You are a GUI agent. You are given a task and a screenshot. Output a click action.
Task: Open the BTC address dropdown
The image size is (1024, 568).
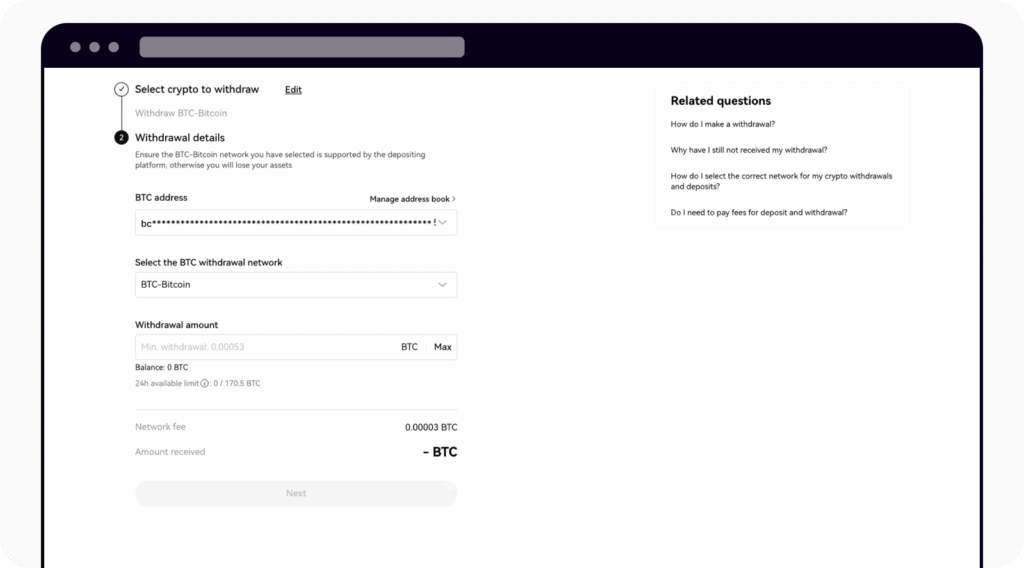point(443,223)
